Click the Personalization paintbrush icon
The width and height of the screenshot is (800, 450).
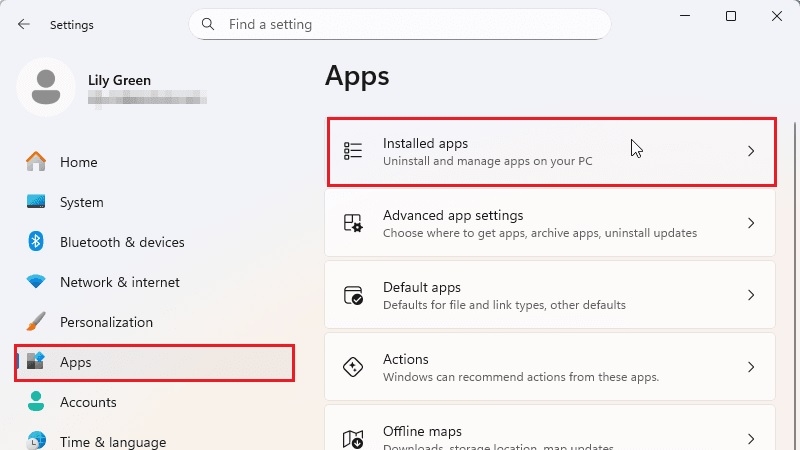tap(36, 321)
